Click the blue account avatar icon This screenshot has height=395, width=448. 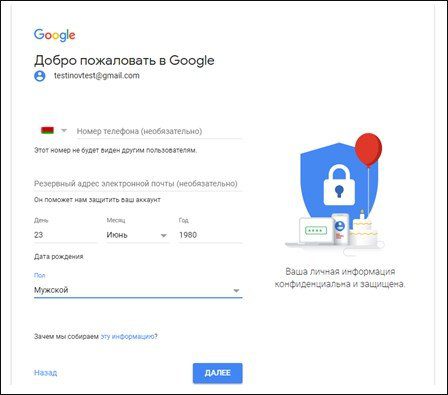[x=40, y=76]
